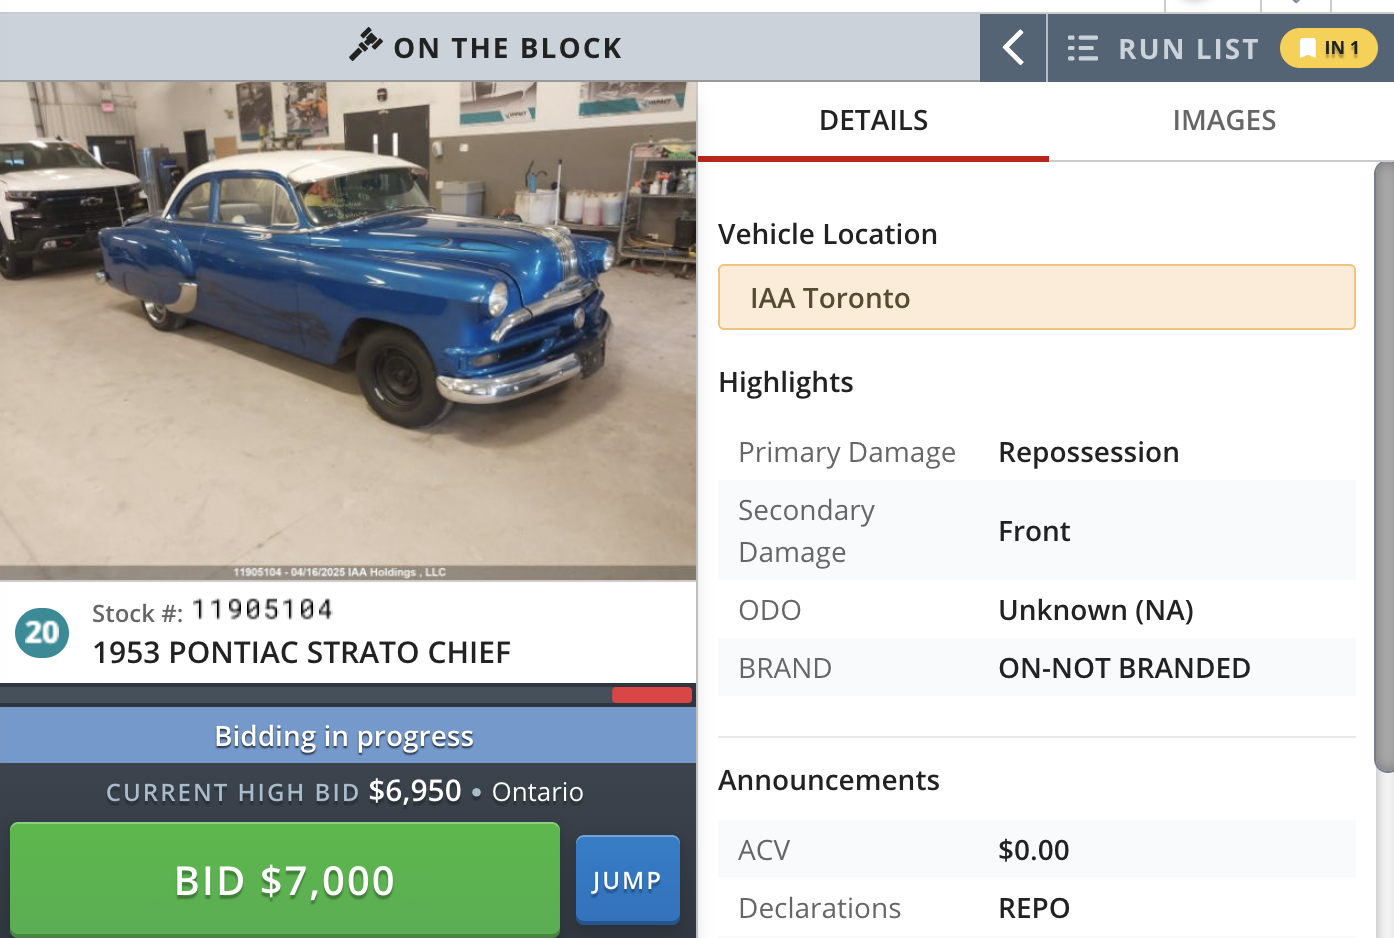Click the blue JUMP button
This screenshot has width=1394, height=938.
[627, 880]
